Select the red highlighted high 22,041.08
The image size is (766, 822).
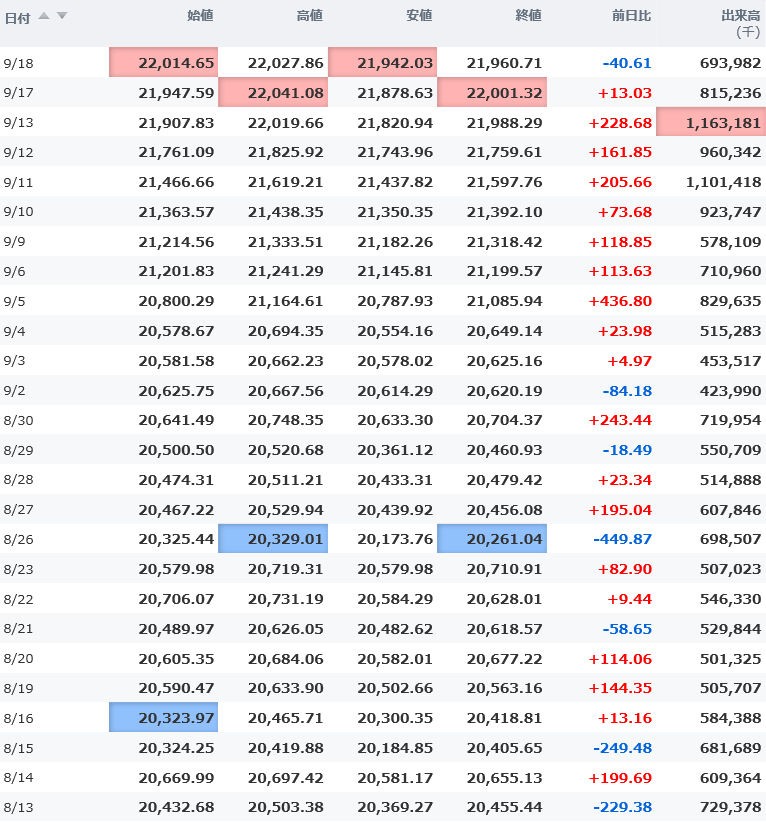[x=273, y=92]
